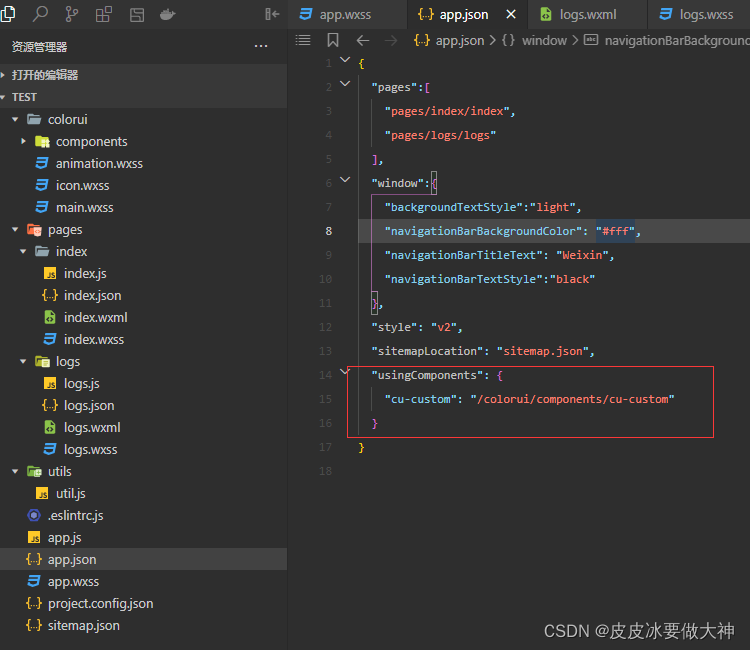Open index.wxml file
The image size is (750, 650).
click(x=96, y=318)
